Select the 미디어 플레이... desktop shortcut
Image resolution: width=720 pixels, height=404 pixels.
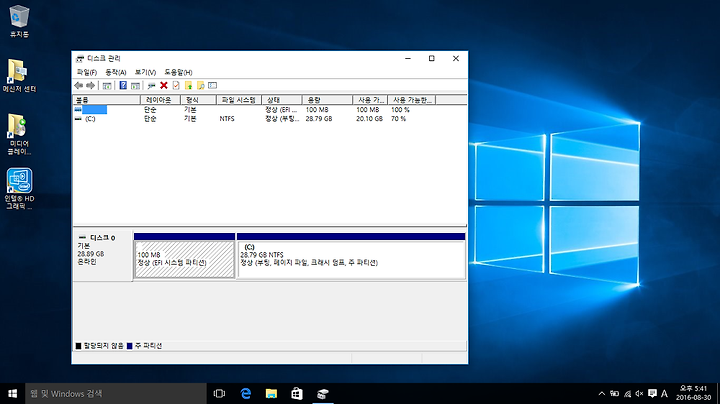(19, 134)
